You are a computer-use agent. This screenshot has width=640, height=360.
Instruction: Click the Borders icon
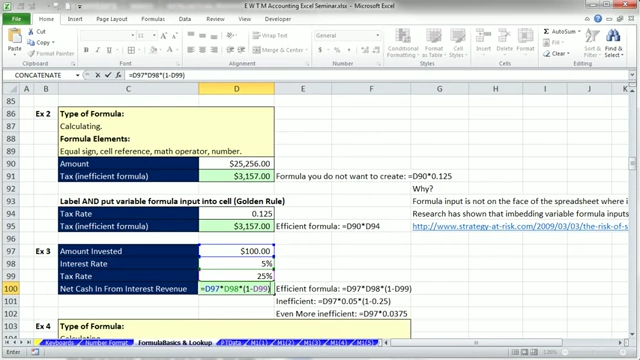point(131,50)
